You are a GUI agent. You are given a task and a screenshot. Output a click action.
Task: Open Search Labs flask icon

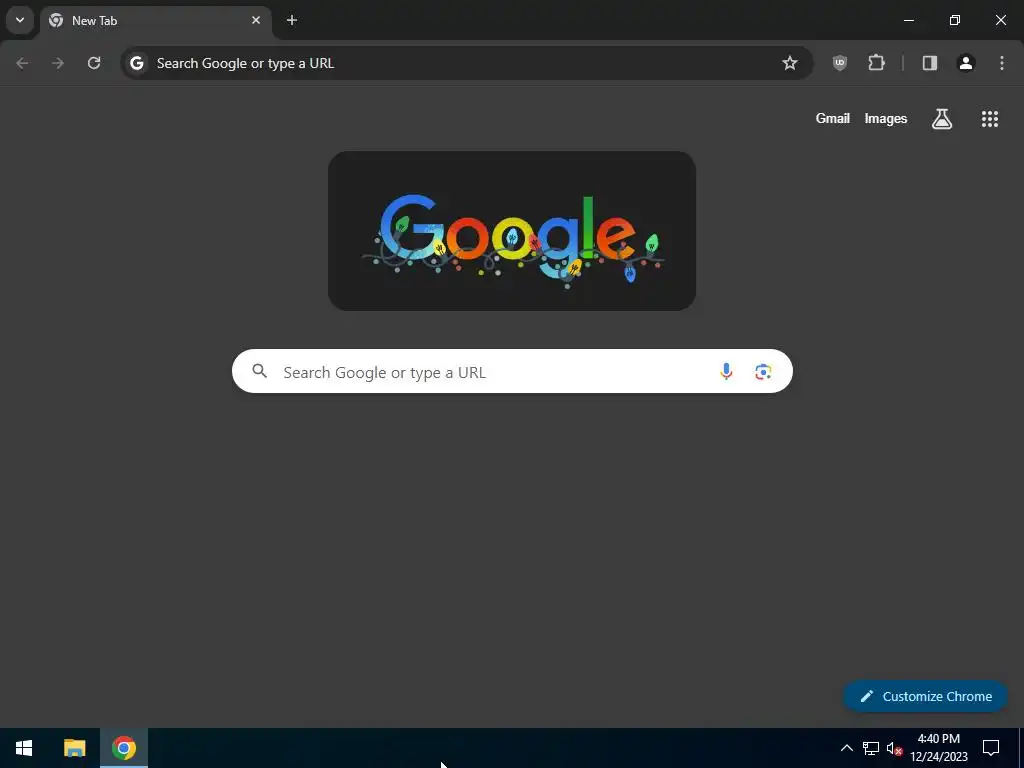coord(942,119)
